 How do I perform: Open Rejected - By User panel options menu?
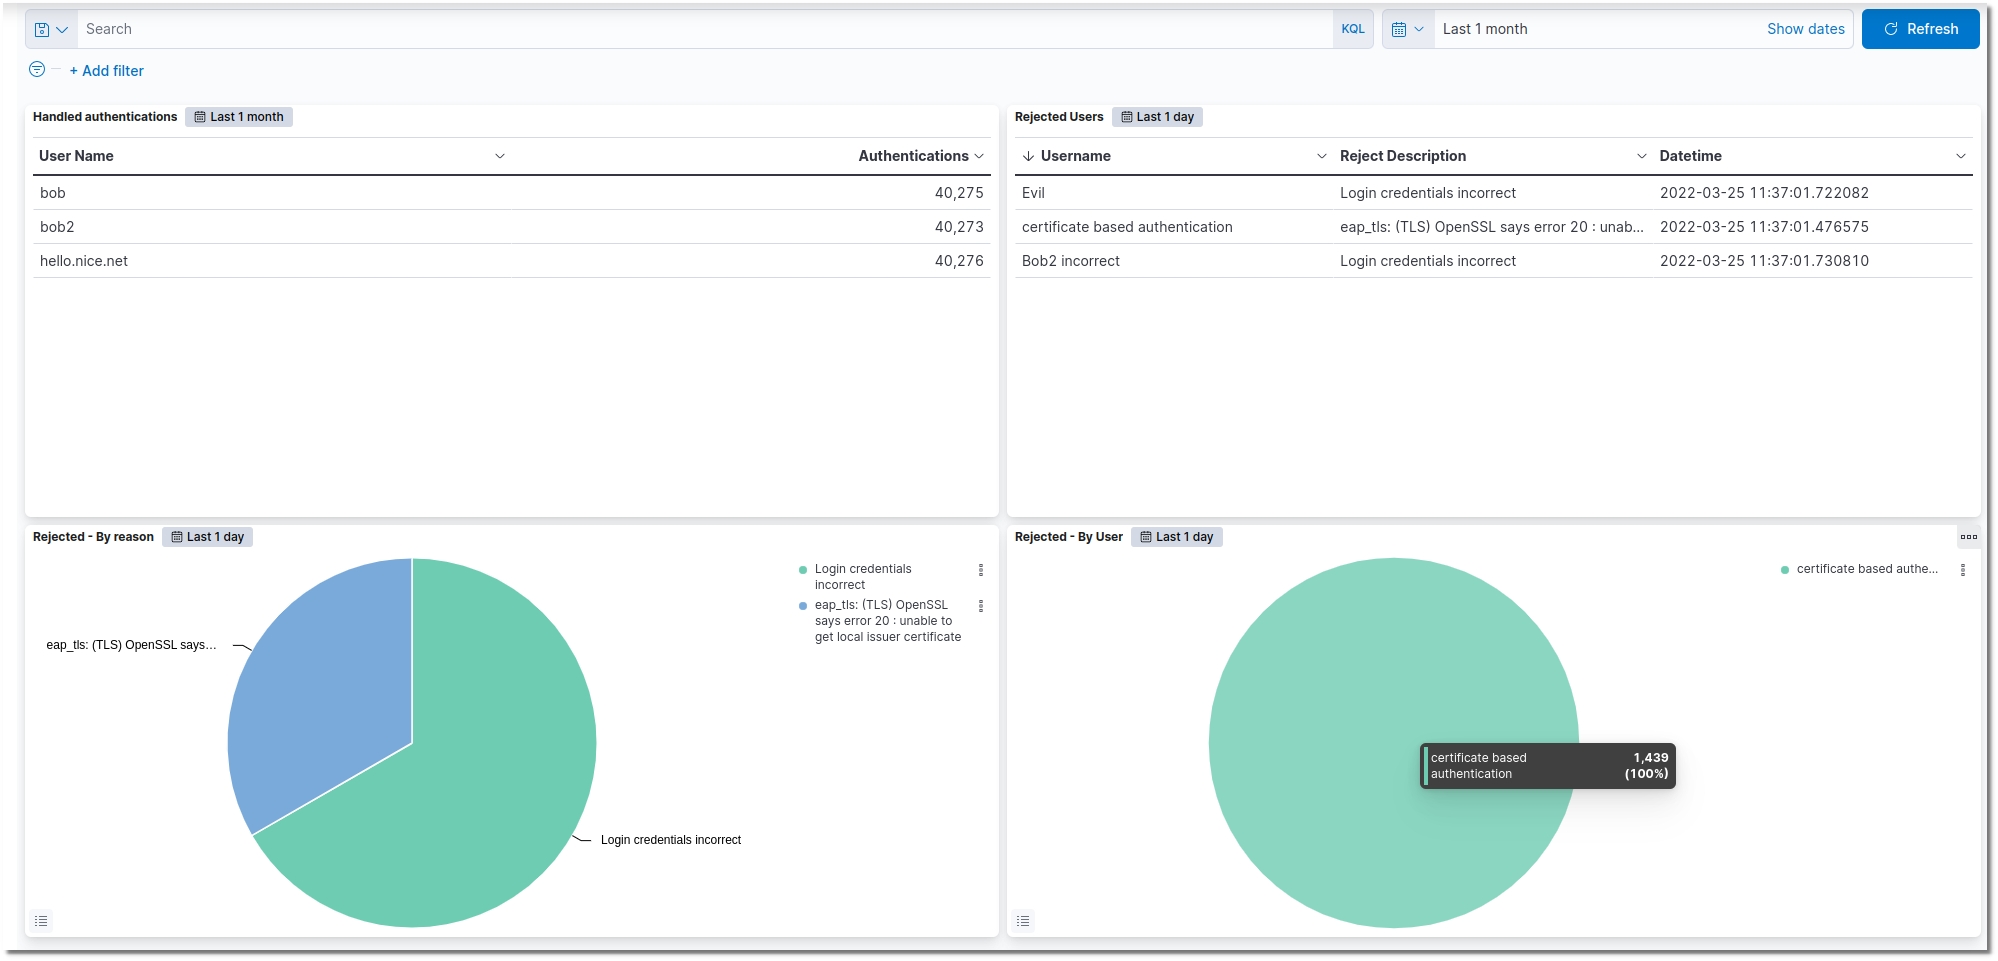1968,537
